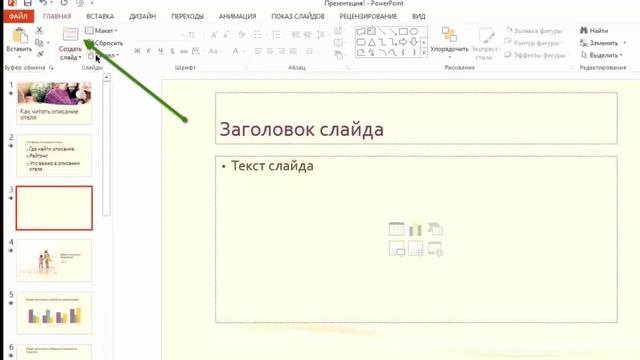Image resolution: width=640 pixels, height=360 pixels.
Task: Insert SmartArt via placeholder icon
Action: pos(435,229)
